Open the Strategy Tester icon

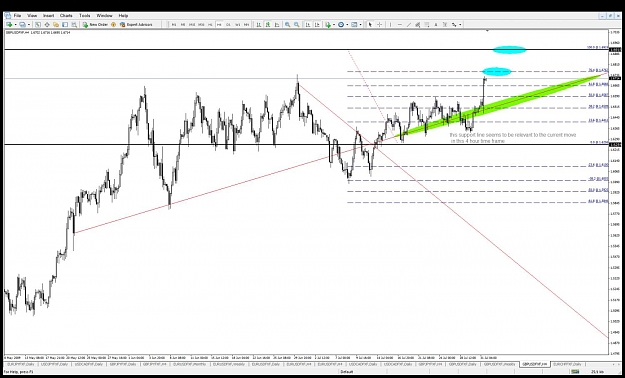coord(74,25)
